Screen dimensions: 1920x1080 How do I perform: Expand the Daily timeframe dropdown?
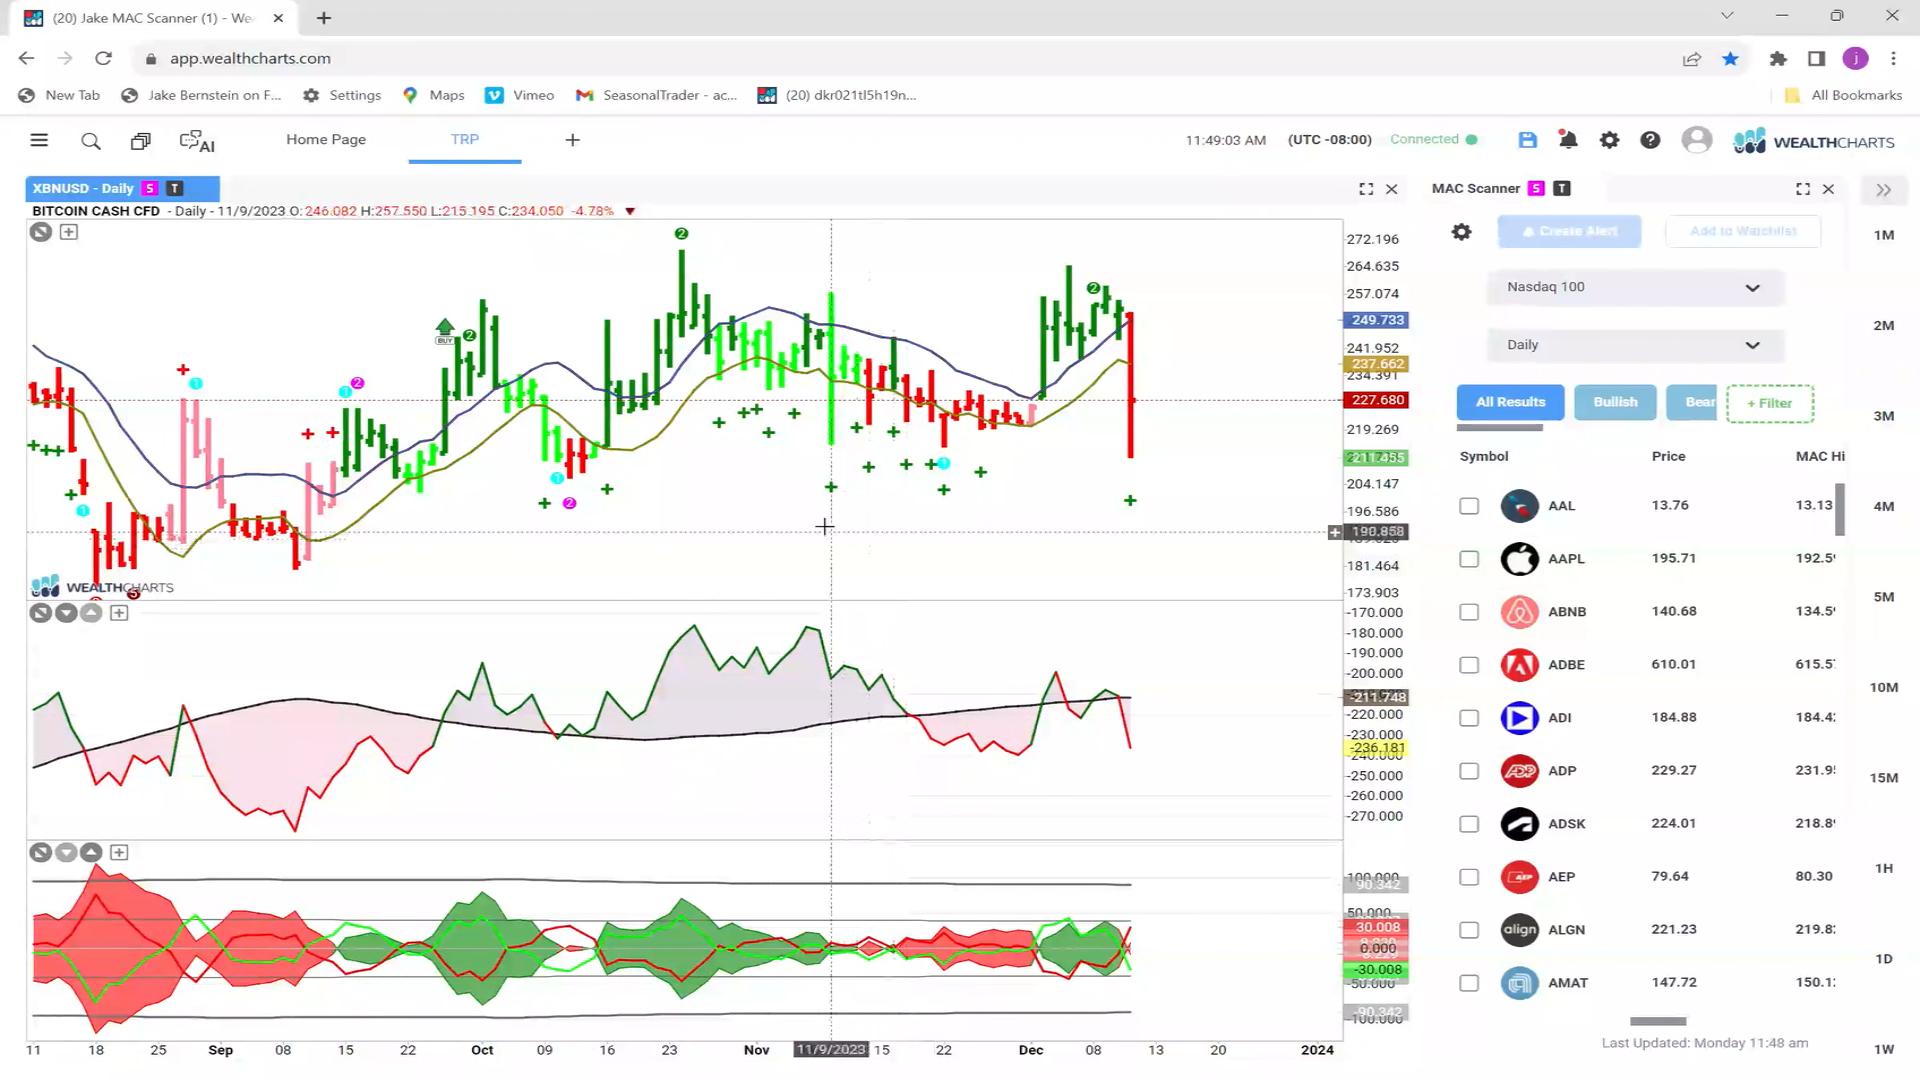[x=1636, y=345]
